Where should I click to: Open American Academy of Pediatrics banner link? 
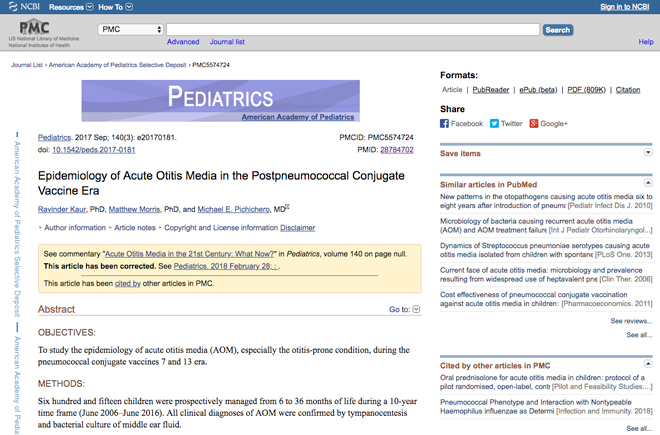point(298,117)
